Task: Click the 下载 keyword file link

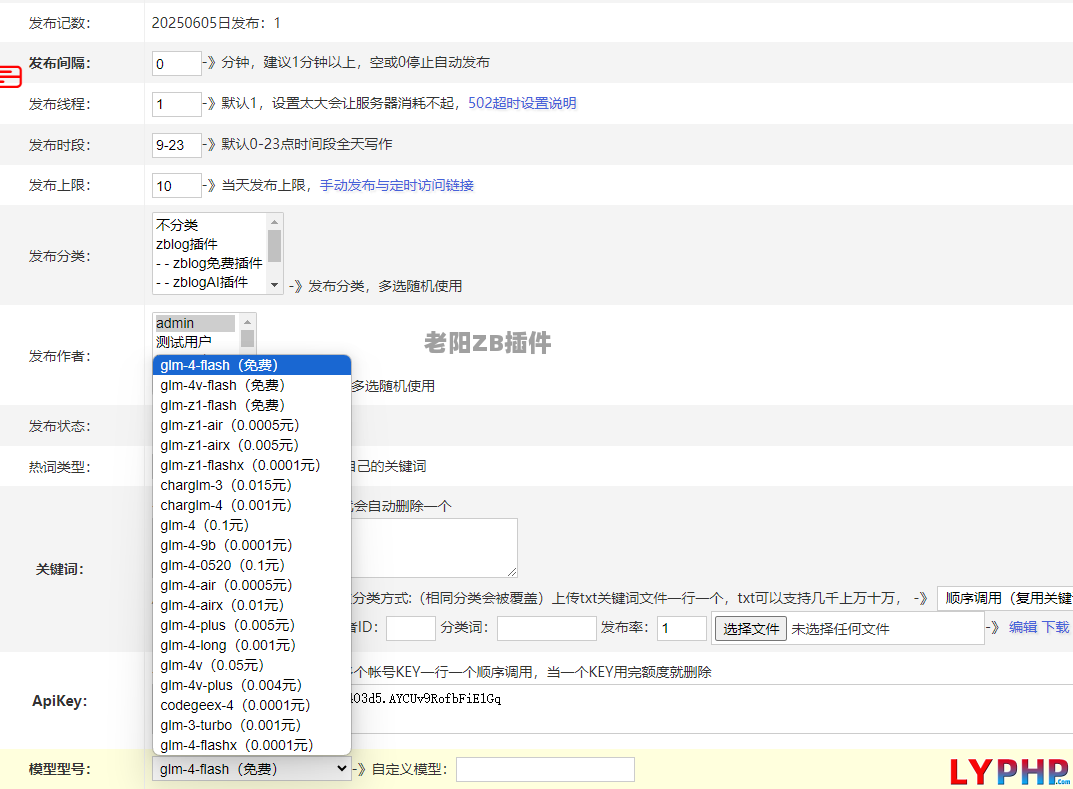Action: [x=1055, y=628]
